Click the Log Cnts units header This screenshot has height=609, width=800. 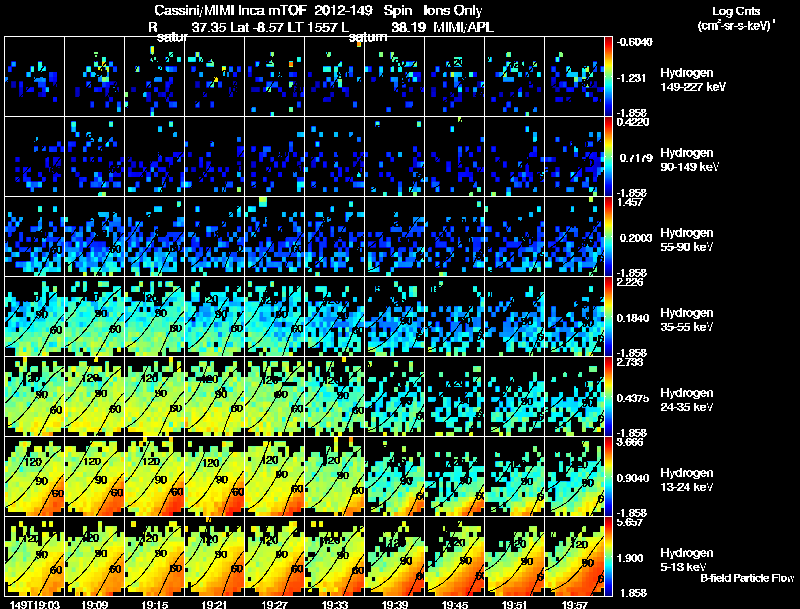click(736, 18)
